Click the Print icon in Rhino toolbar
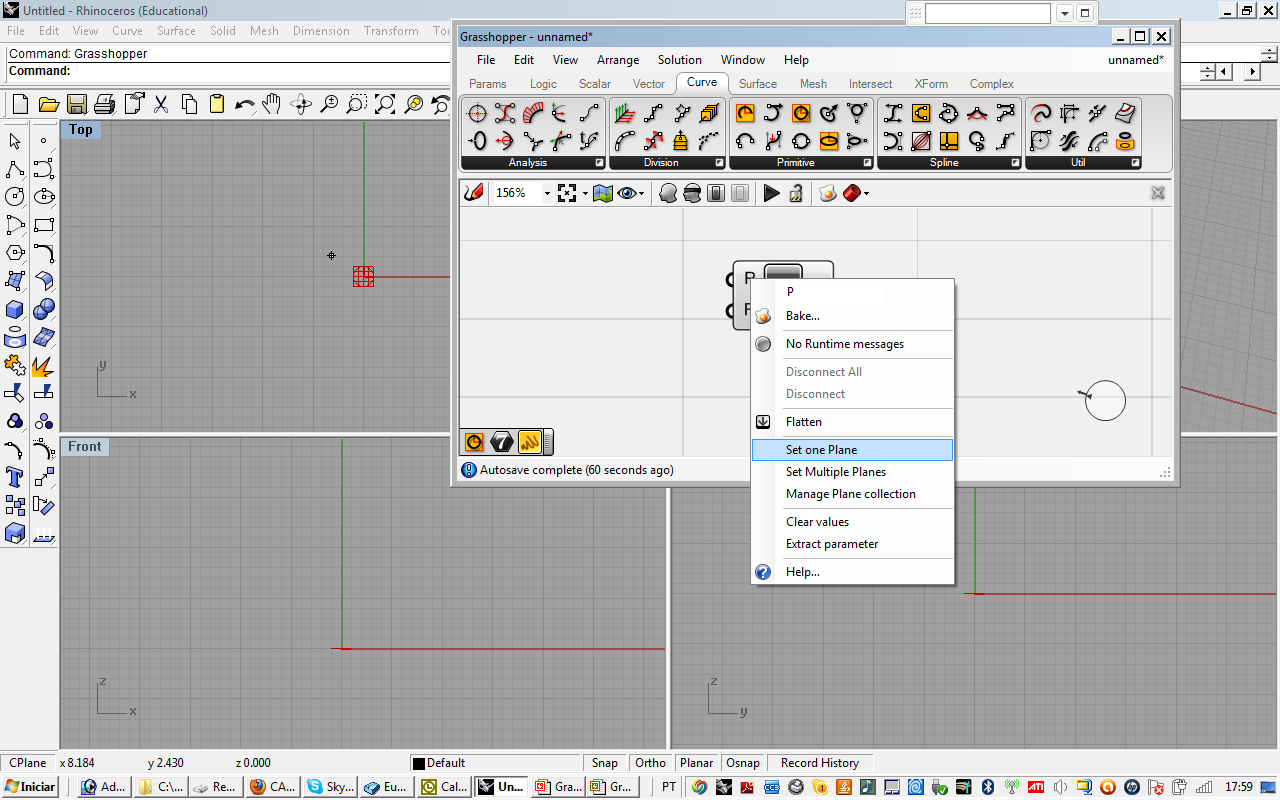The image size is (1280, 800). tap(104, 104)
